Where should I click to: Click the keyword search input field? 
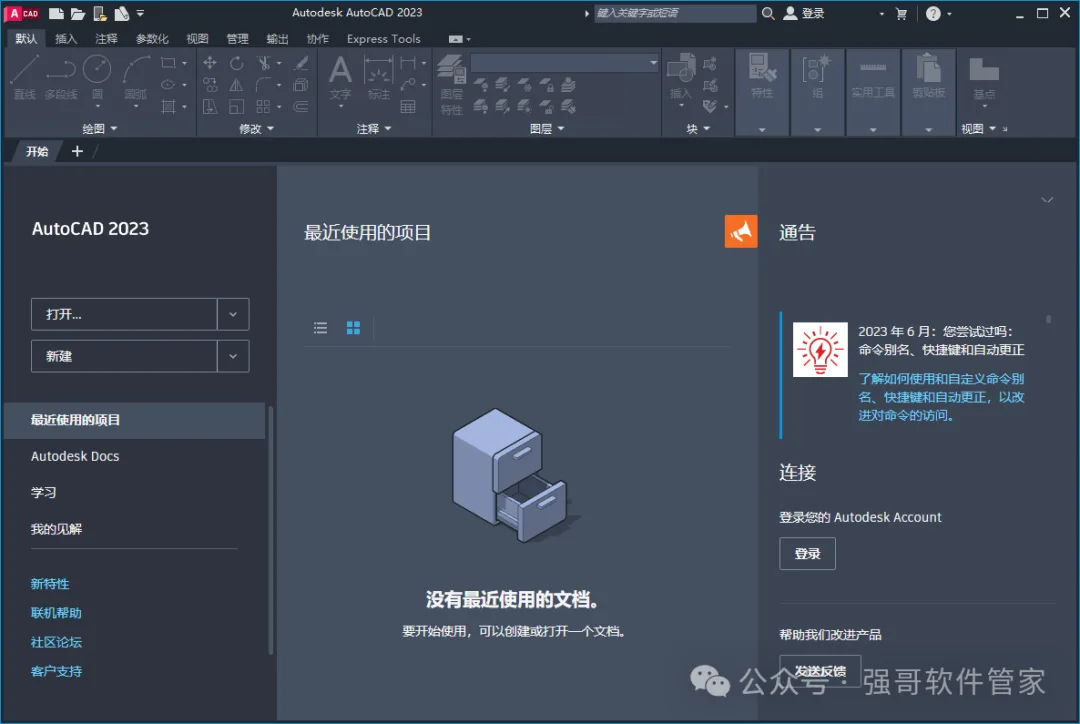pyautogui.click(x=675, y=13)
